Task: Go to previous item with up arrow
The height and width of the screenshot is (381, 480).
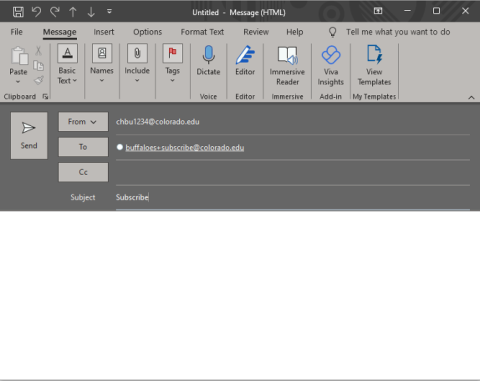Action: coord(73,12)
